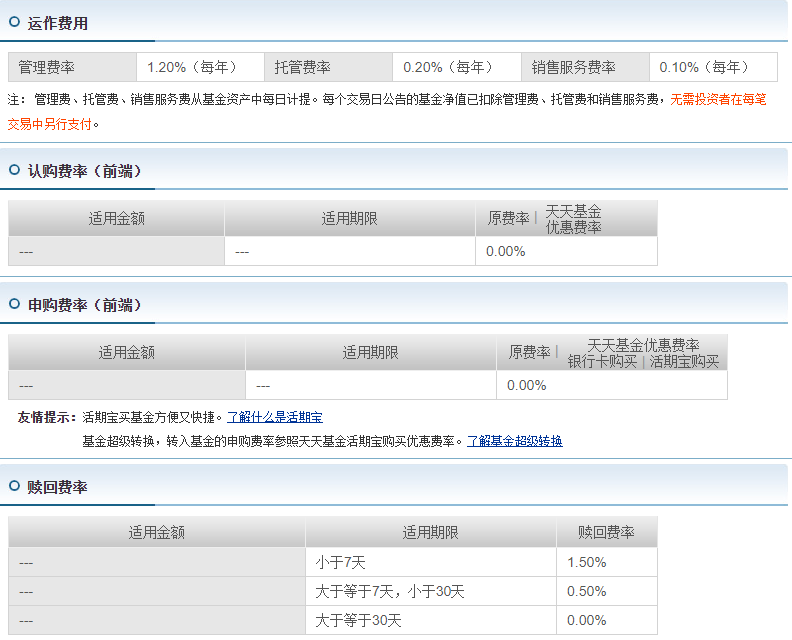Select the 1.20%（每年） management fee value
Viewport: 792px width, 640px height.
pos(201,67)
